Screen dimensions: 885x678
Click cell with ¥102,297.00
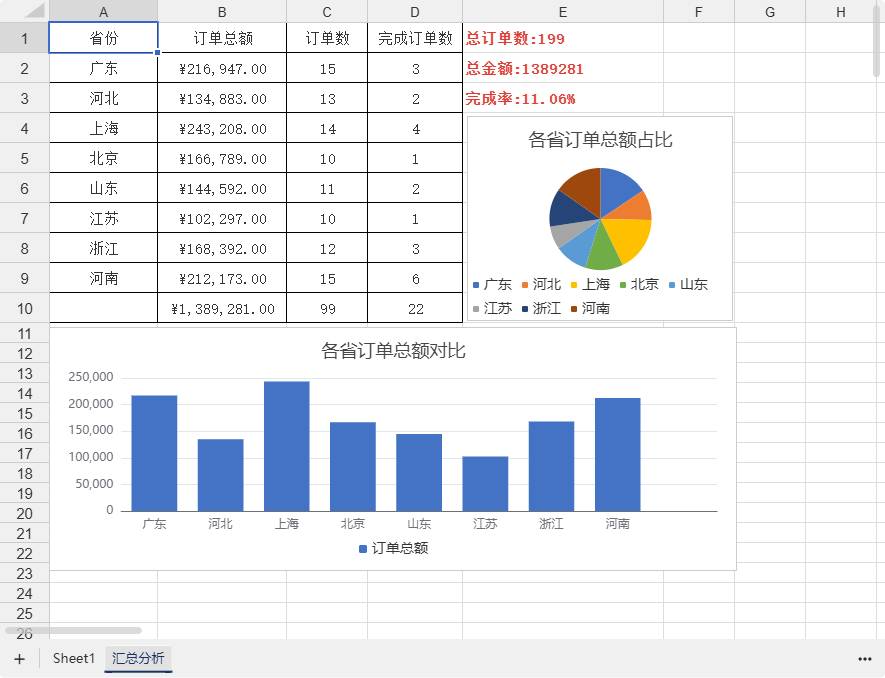(x=222, y=218)
